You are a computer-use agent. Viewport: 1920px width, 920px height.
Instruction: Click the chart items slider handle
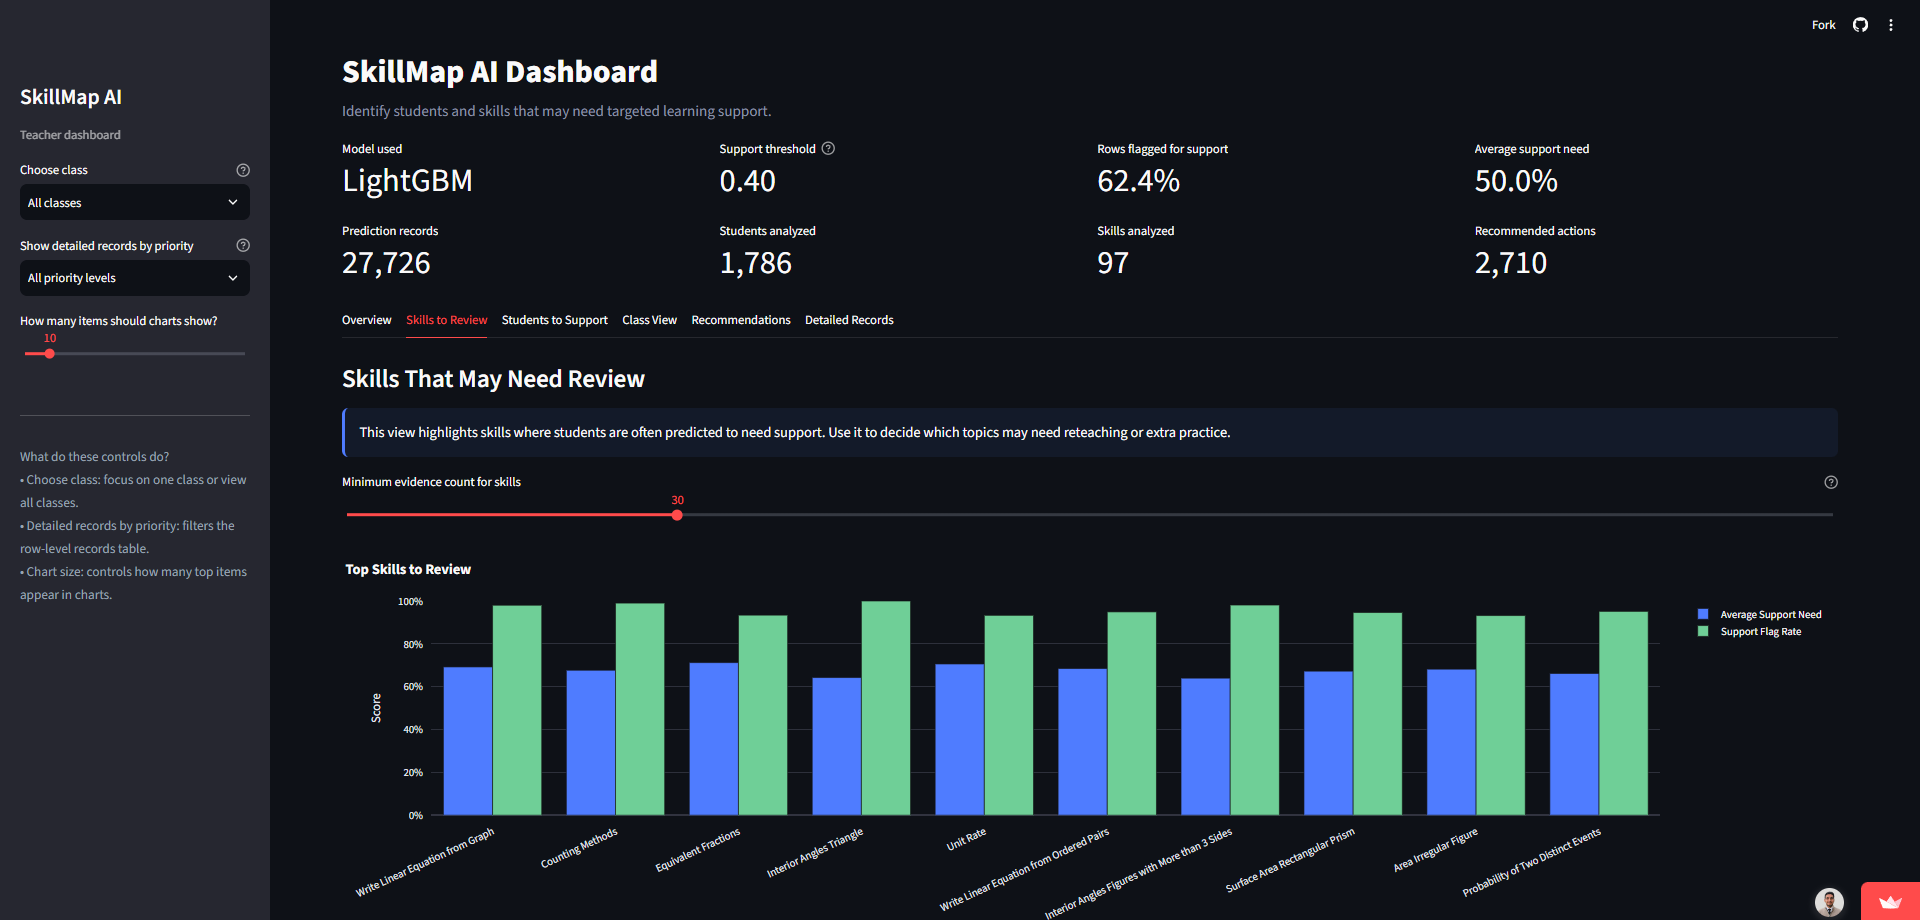pos(49,353)
